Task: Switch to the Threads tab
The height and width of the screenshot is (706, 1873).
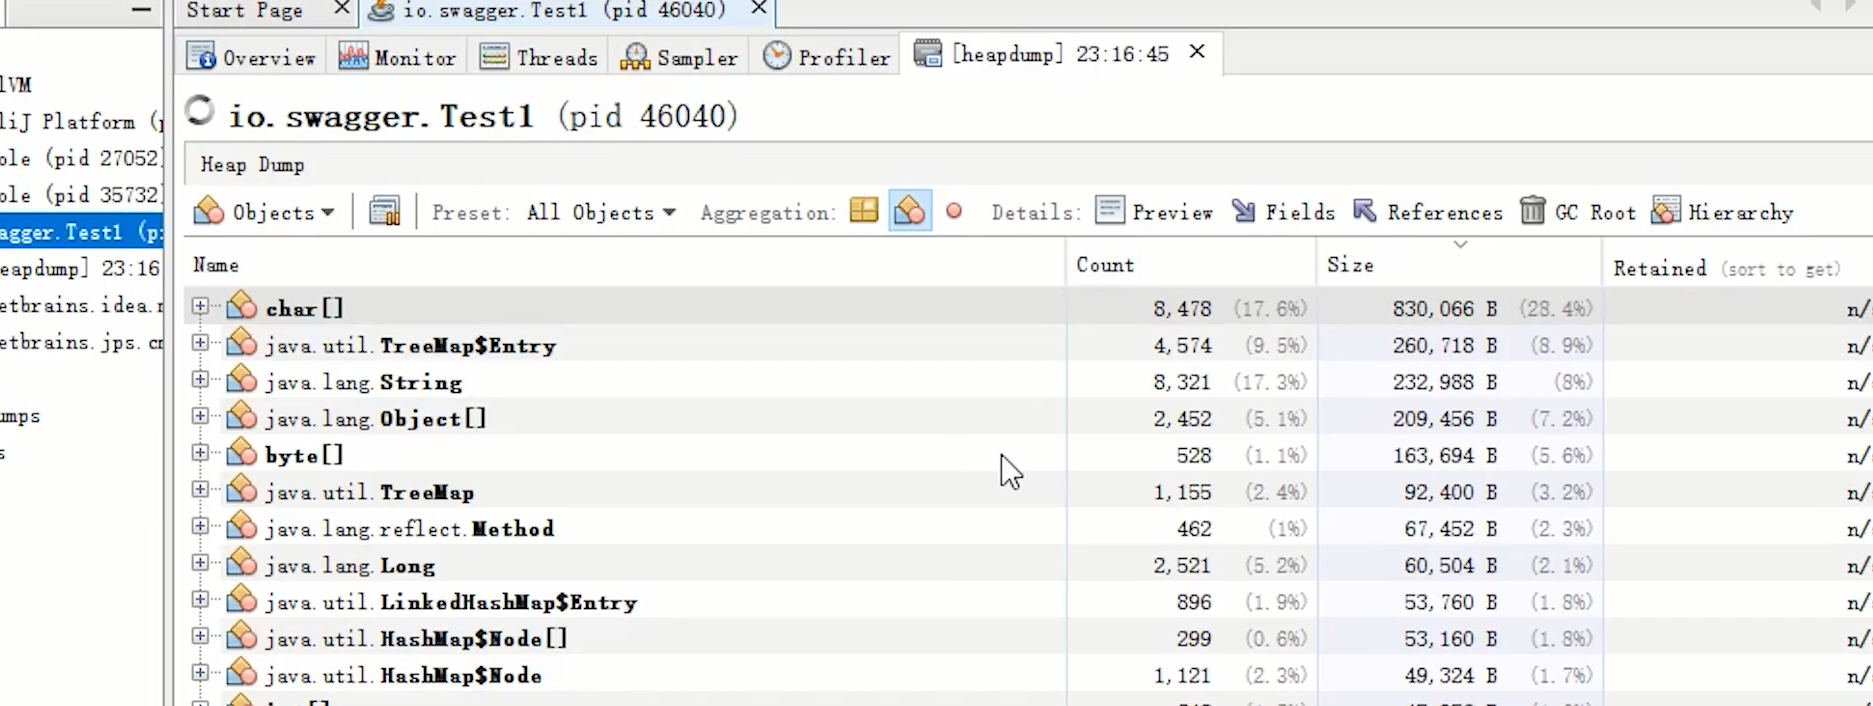Action: point(538,57)
